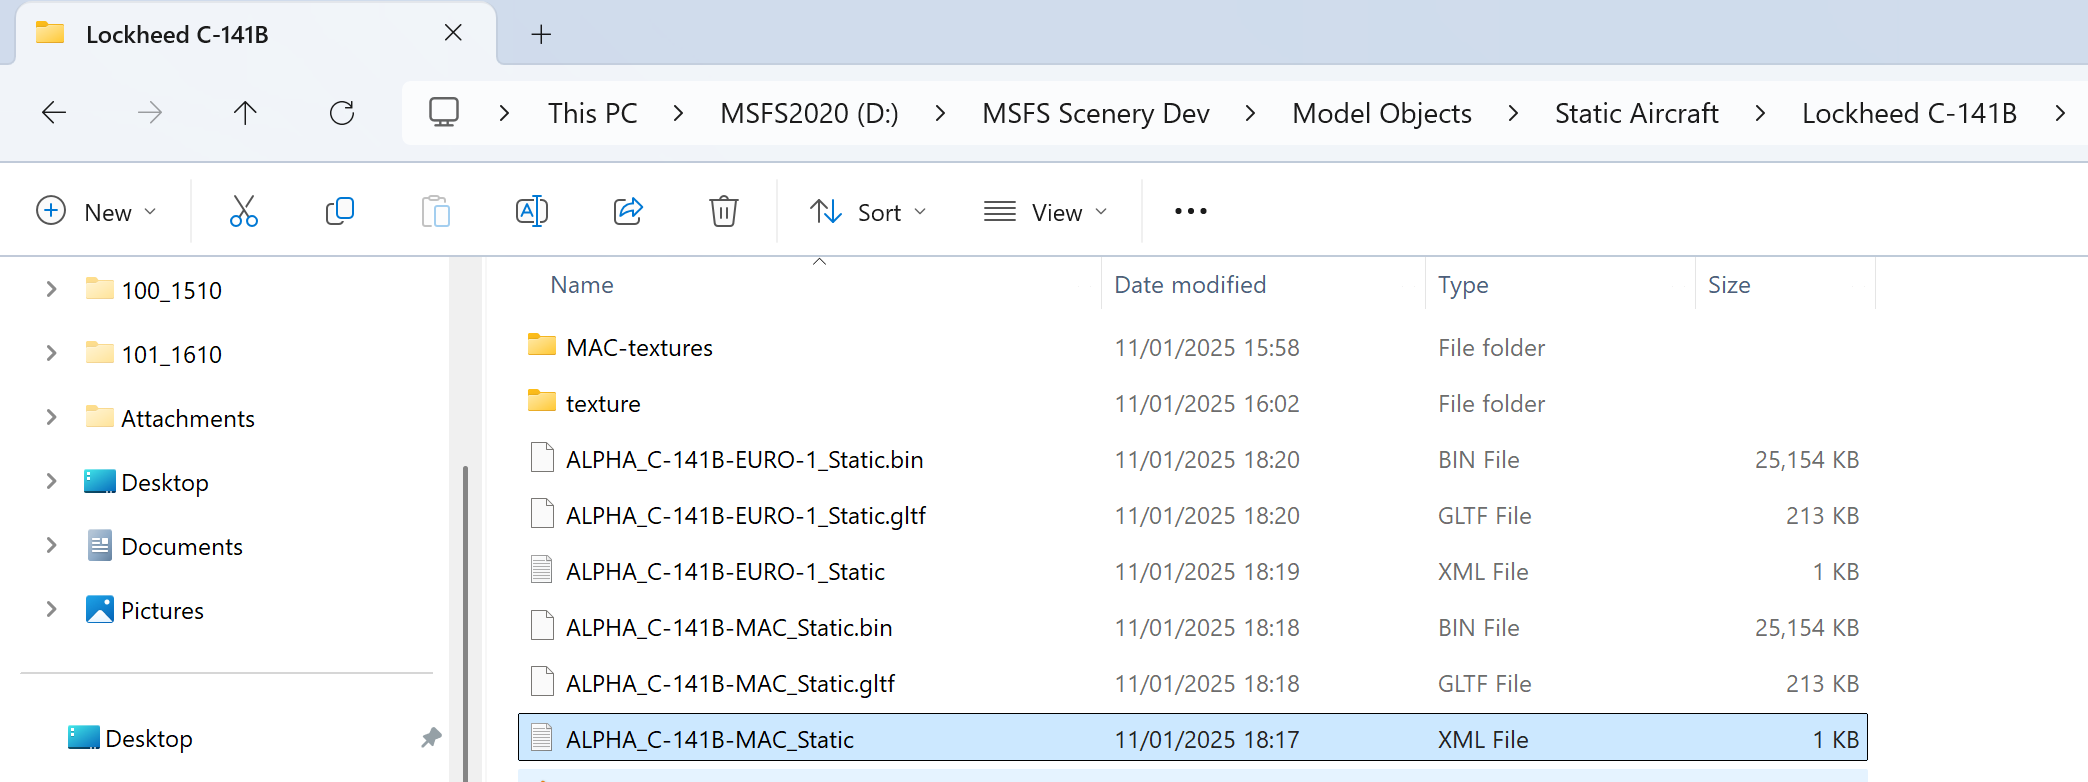The image size is (2088, 782).
Task: Navigate to Static Aircraft breadcrumb
Action: [1637, 113]
